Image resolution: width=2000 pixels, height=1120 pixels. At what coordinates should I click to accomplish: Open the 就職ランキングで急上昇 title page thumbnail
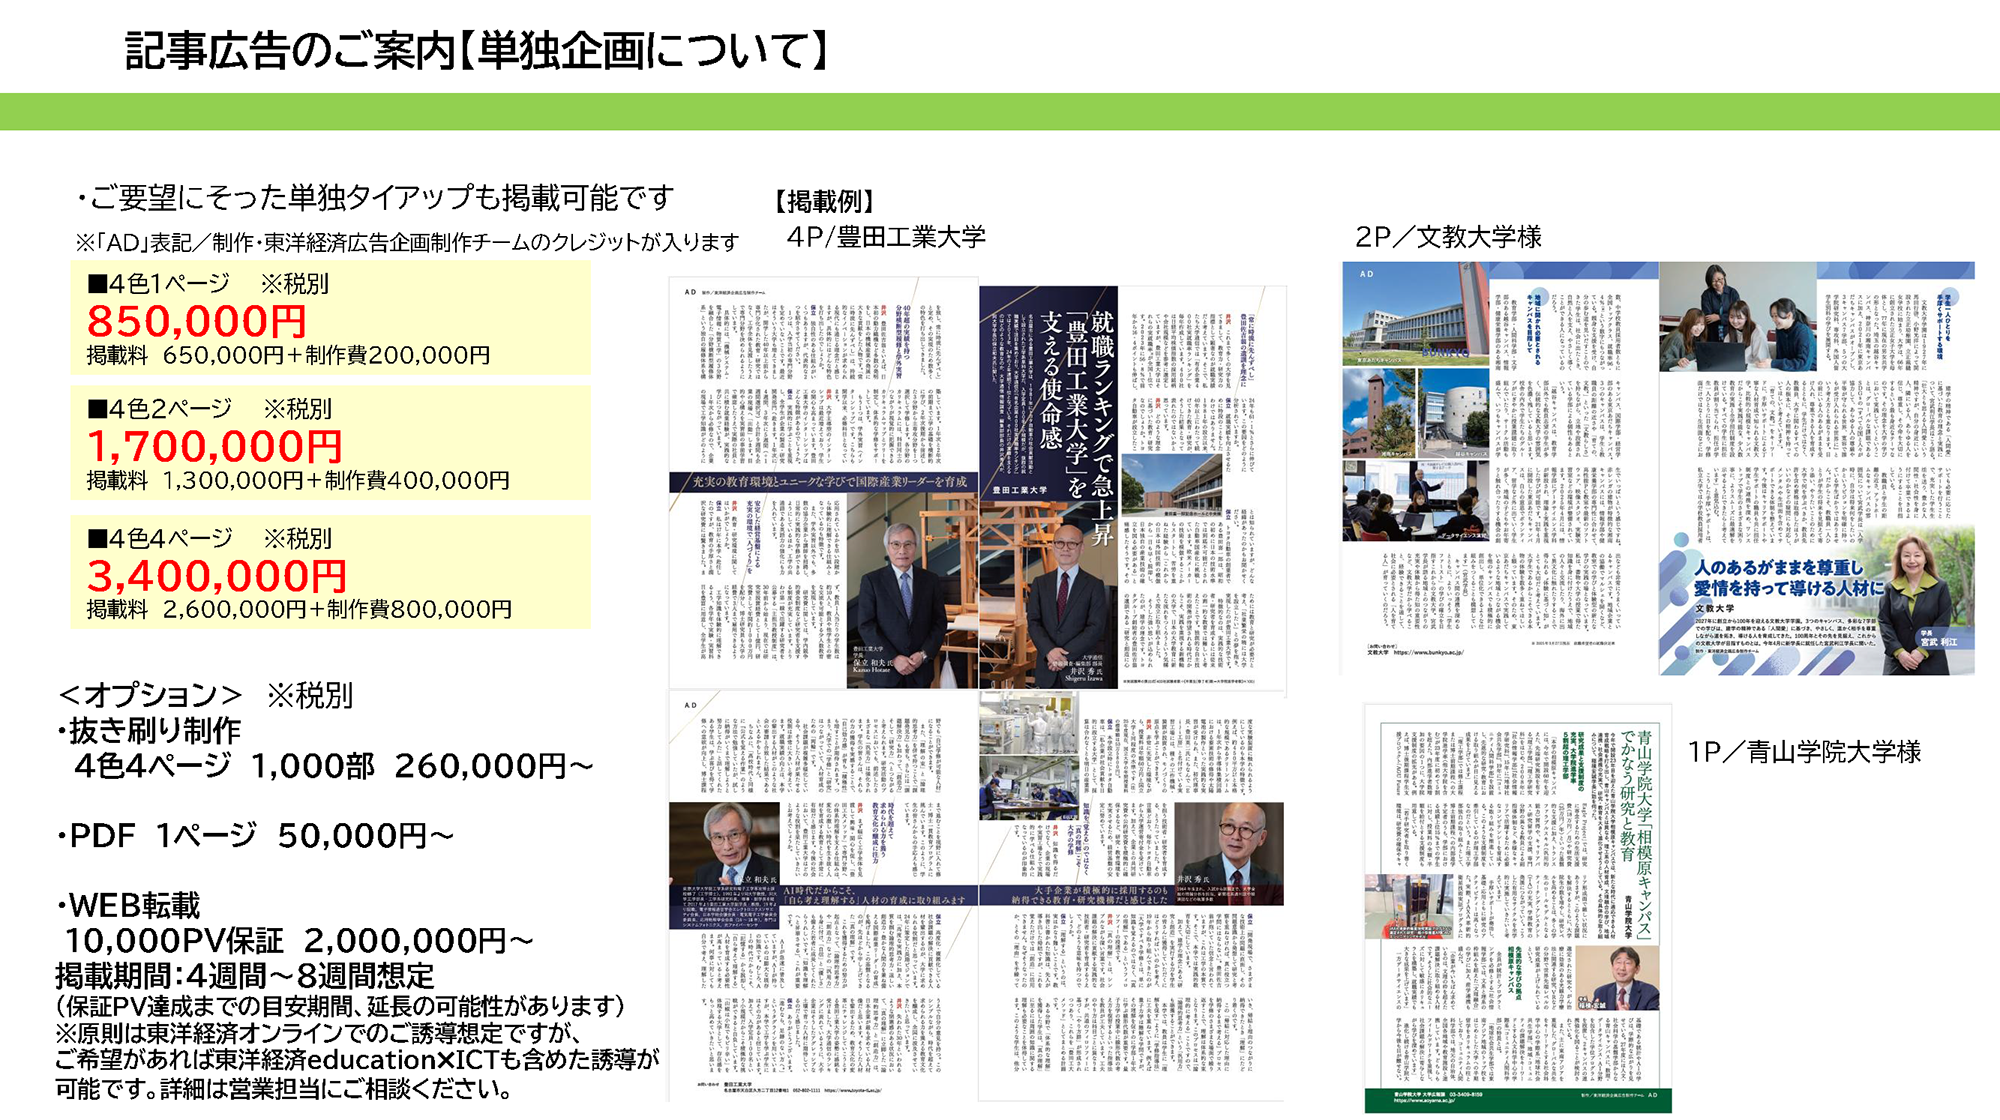1132,487
